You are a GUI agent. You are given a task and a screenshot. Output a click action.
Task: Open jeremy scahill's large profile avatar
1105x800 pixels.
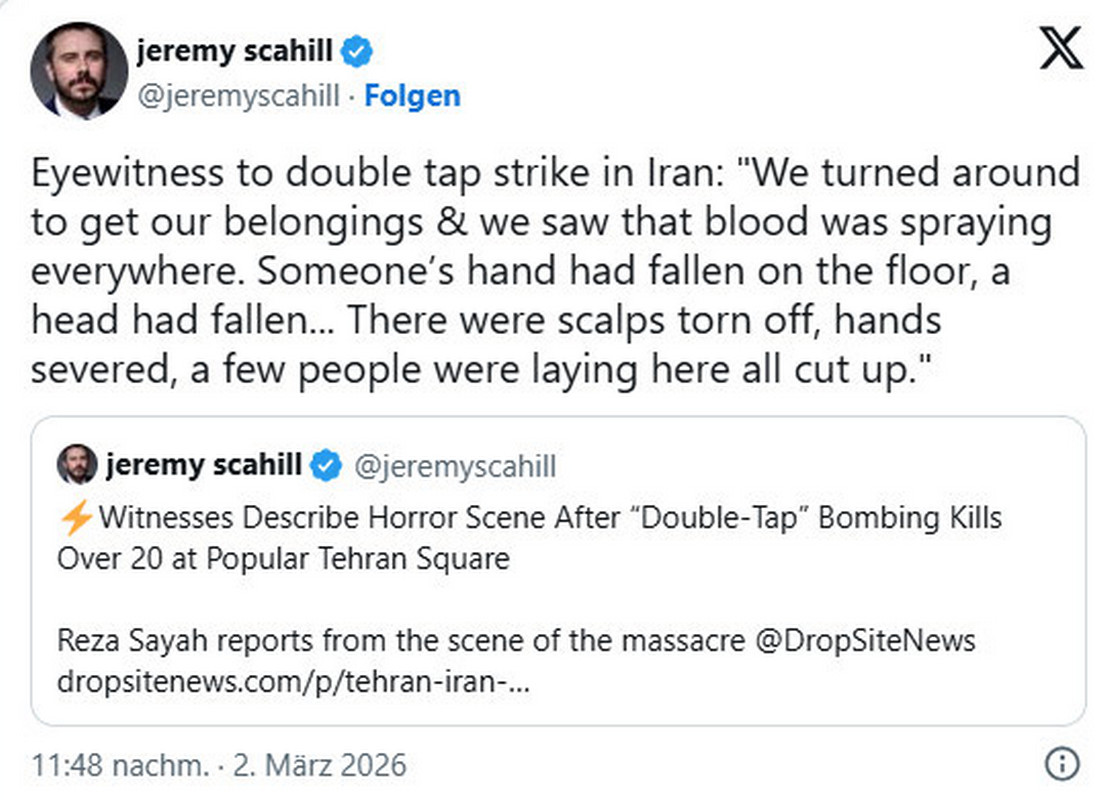(x=79, y=70)
